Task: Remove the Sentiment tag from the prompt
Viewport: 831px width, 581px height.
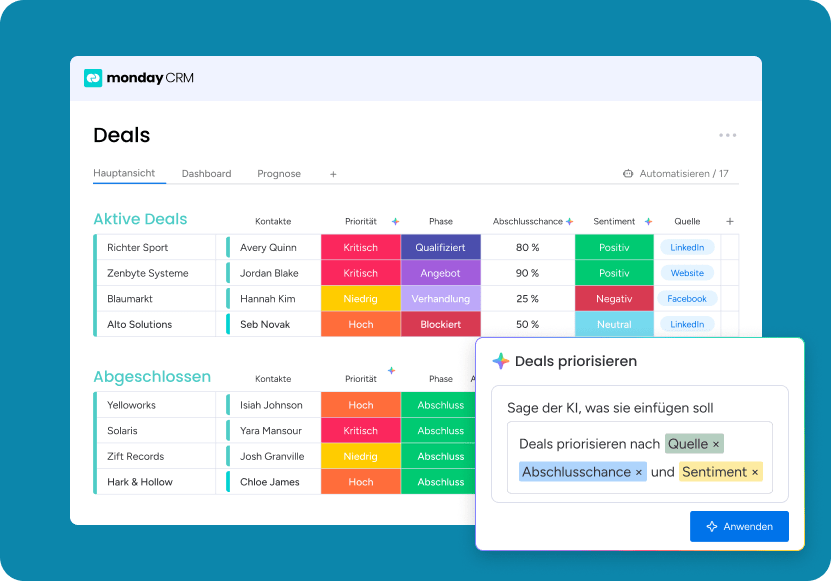Action: pos(755,472)
